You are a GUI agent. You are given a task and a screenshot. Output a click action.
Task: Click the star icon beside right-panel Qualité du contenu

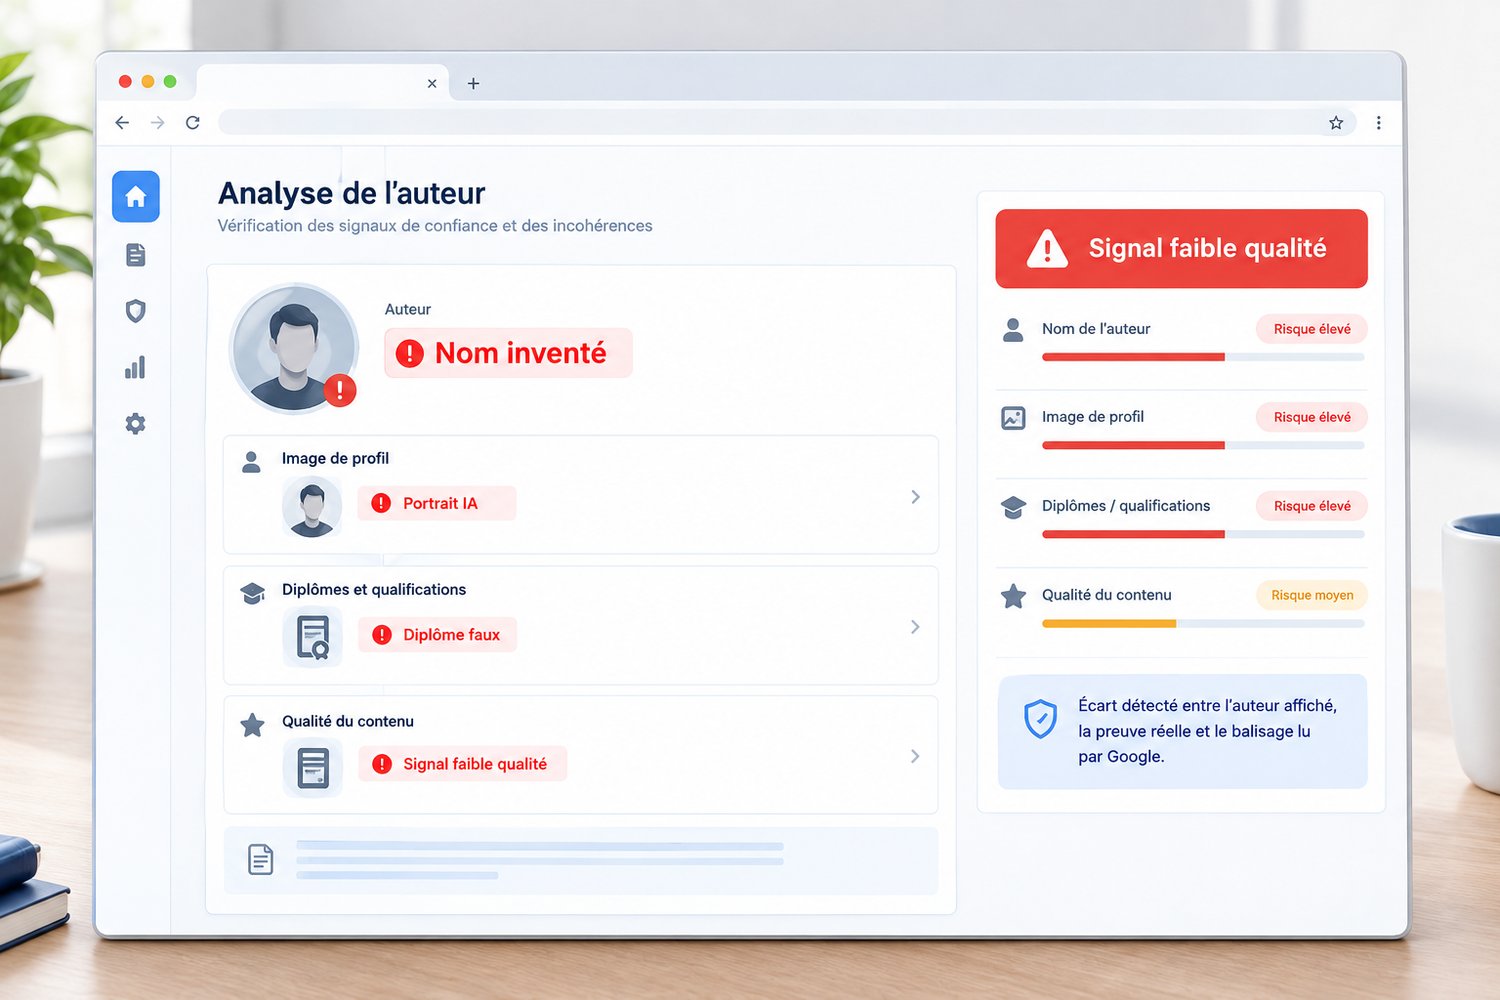(1013, 596)
